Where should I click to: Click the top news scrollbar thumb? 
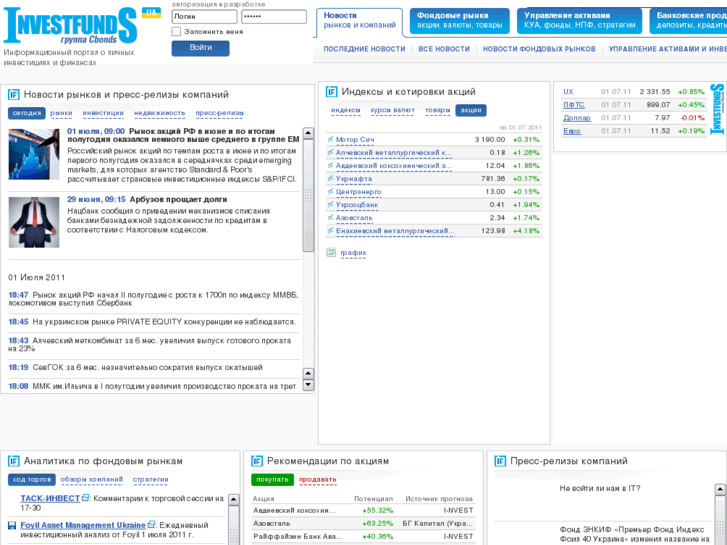[308, 195]
